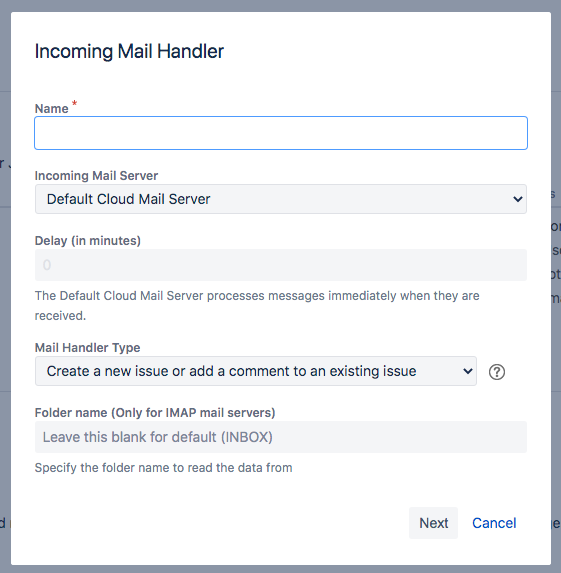This screenshot has height=573, width=561.
Task: Click the Incoming Mail Server label
Action: point(96,176)
